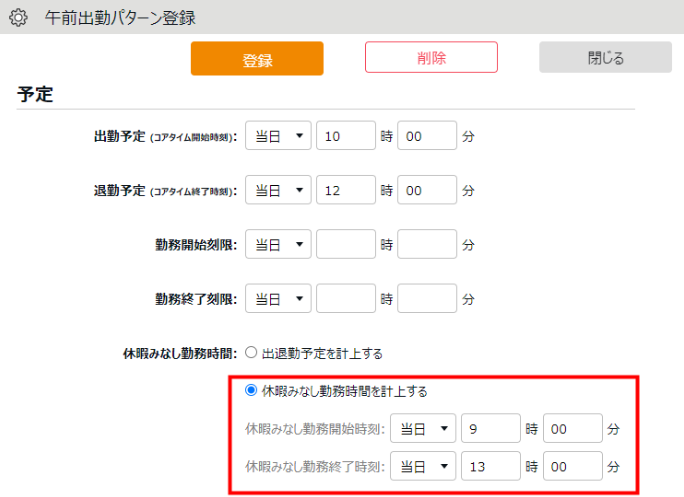The height and width of the screenshot is (497, 684).
Task: Click the 休暇みなし勤務終了時刻 hour field showing 13
Action: click(x=490, y=466)
